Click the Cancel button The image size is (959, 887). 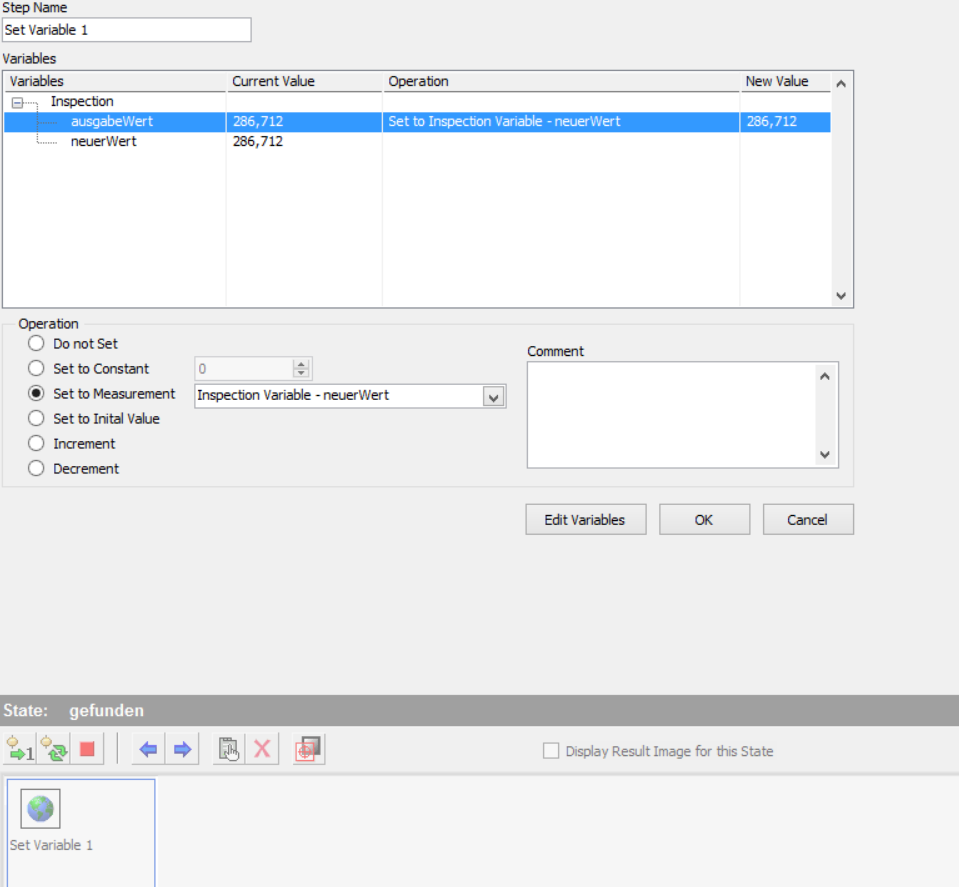pos(808,519)
